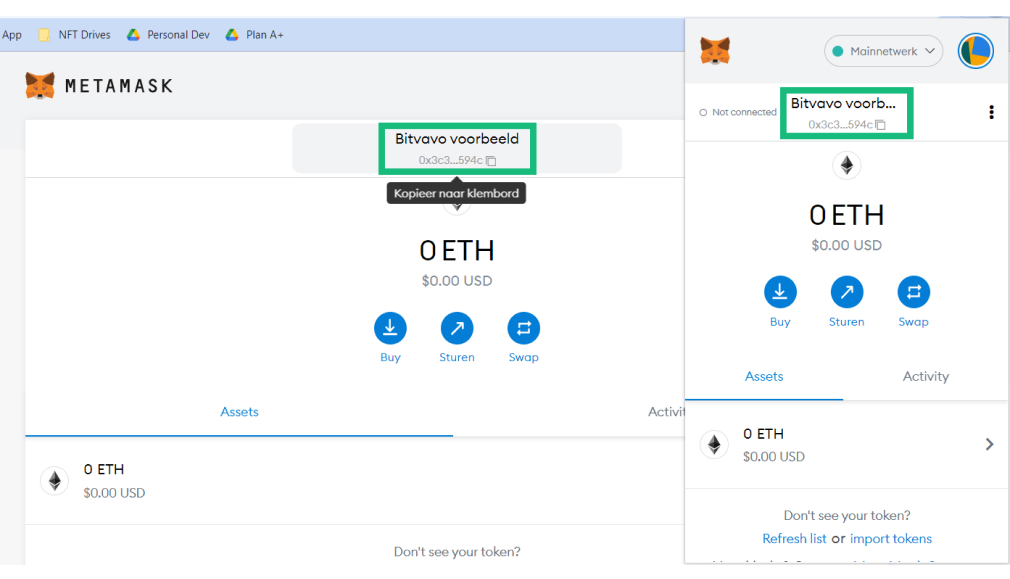Click the Bitvavo voorbeeld account name
The image size is (1010, 579).
(457, 138)
